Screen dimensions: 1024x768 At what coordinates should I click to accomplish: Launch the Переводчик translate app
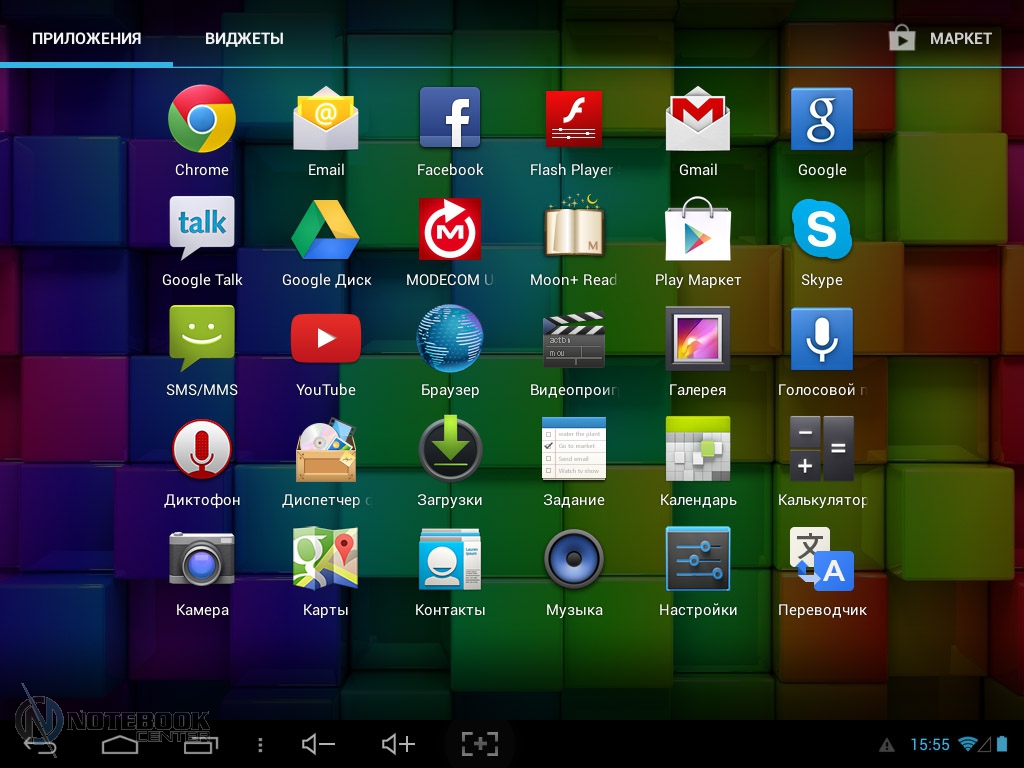click(822, 560)
